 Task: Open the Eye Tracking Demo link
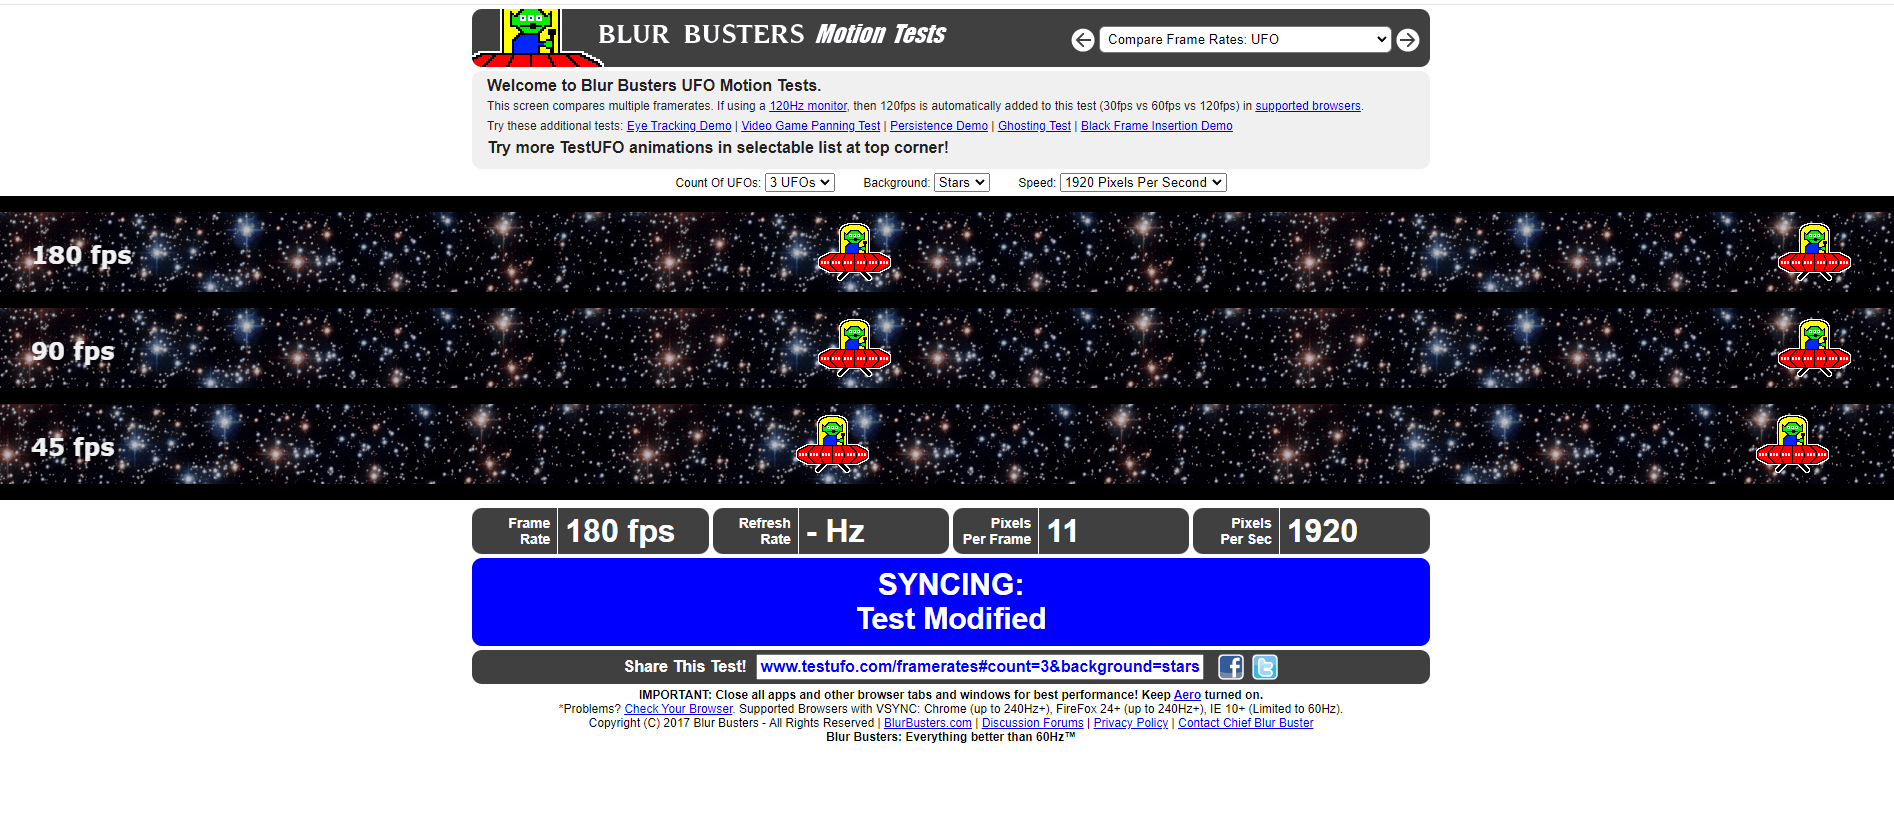pyautogui.click(x=679, y=126)
